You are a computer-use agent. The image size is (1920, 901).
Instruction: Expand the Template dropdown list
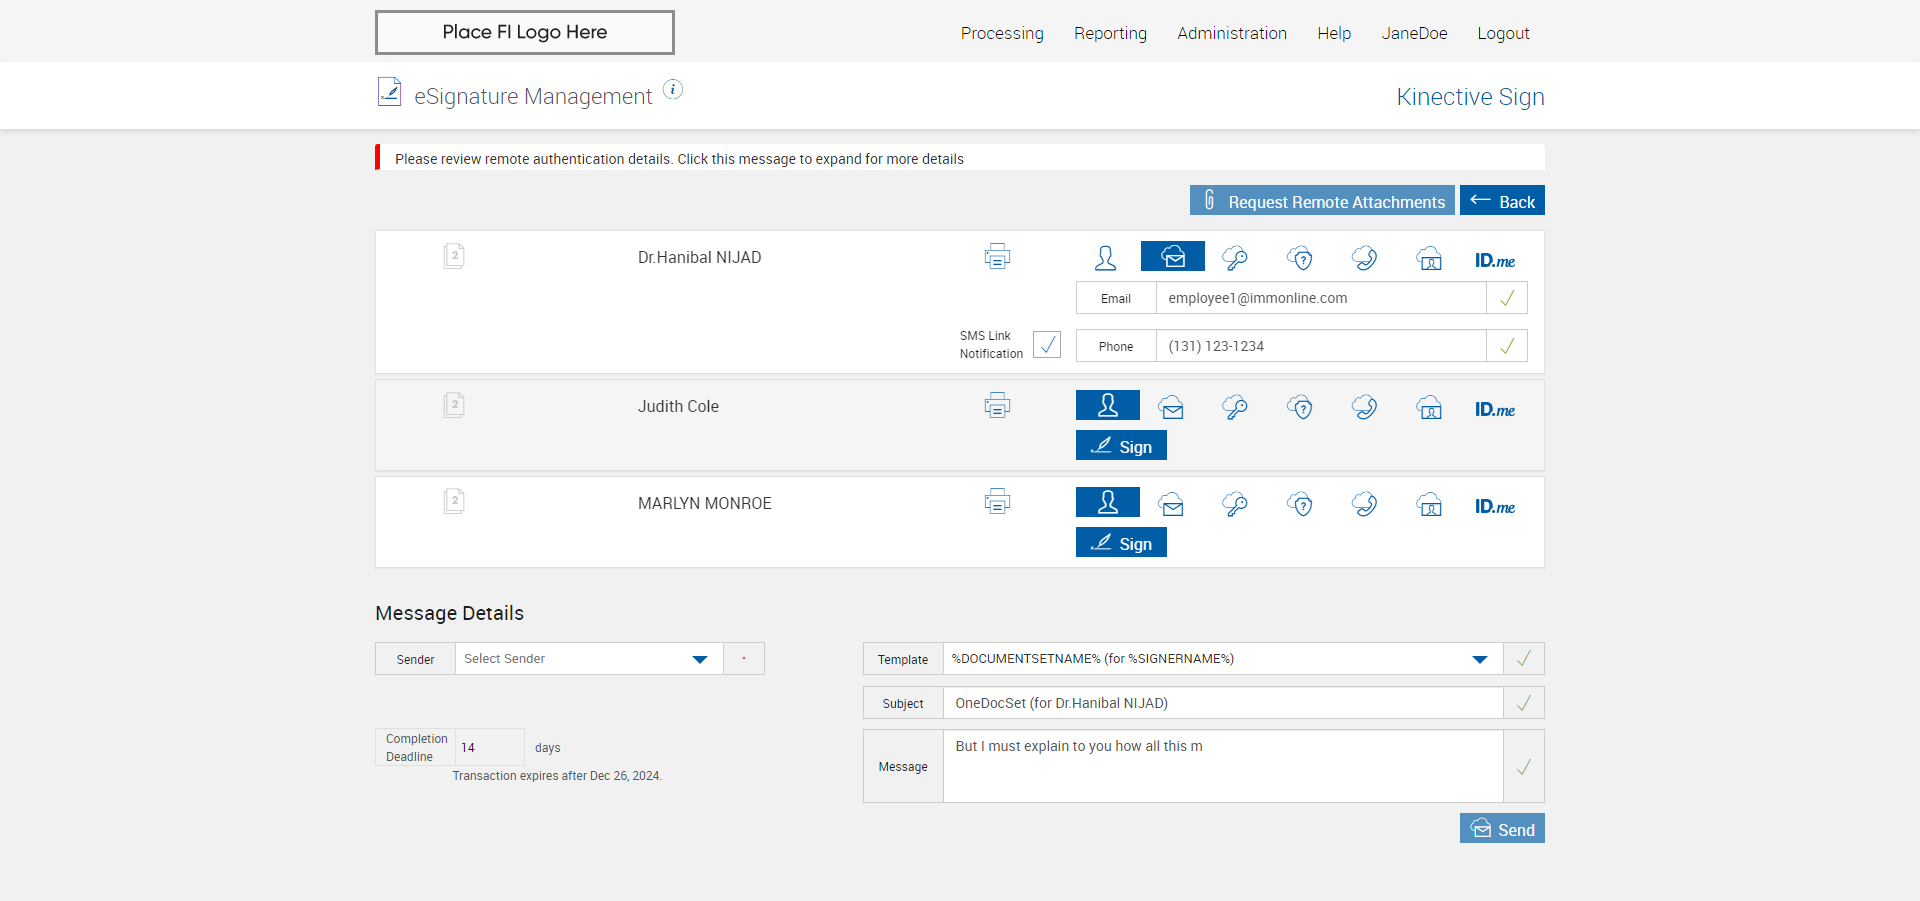click(1479, 659)
